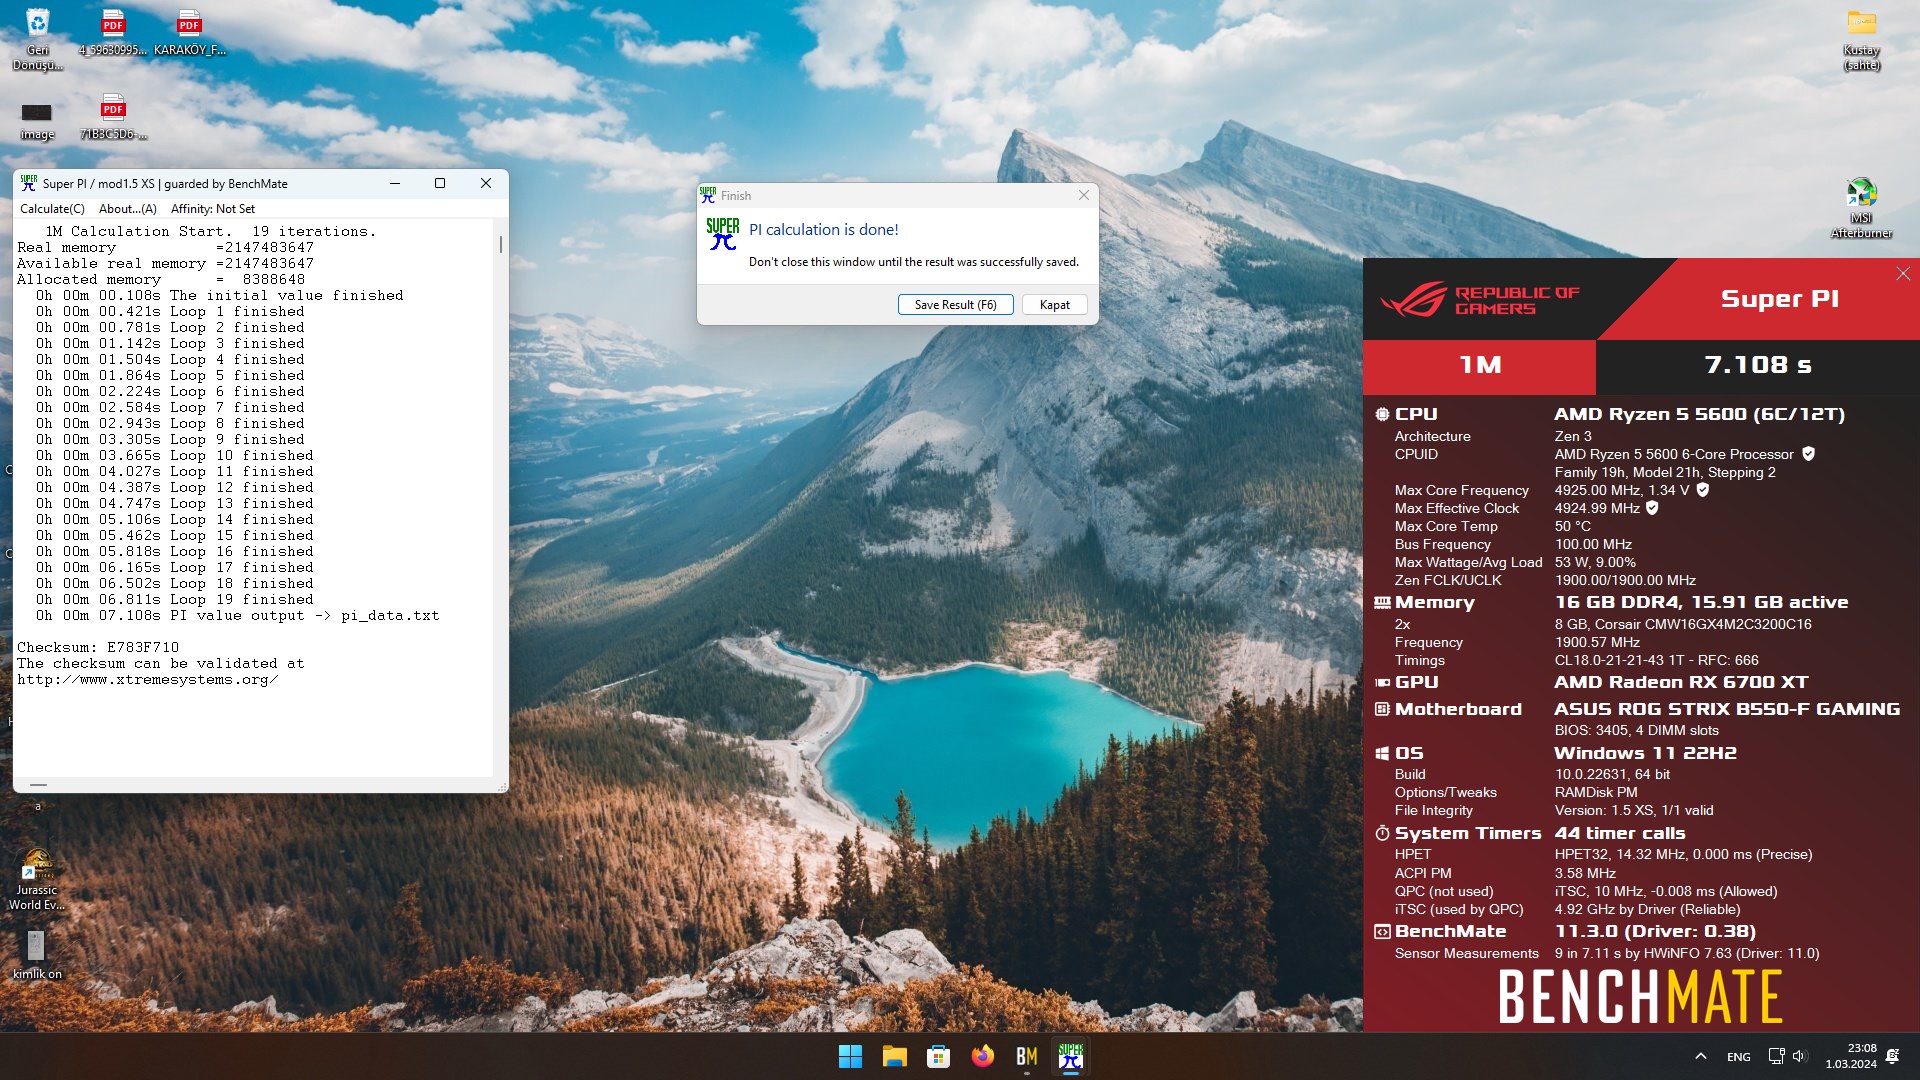Open Microsoft Store from taskbar
This screenshot has width=1920, height=1080.
click(x=938, y=1056)
